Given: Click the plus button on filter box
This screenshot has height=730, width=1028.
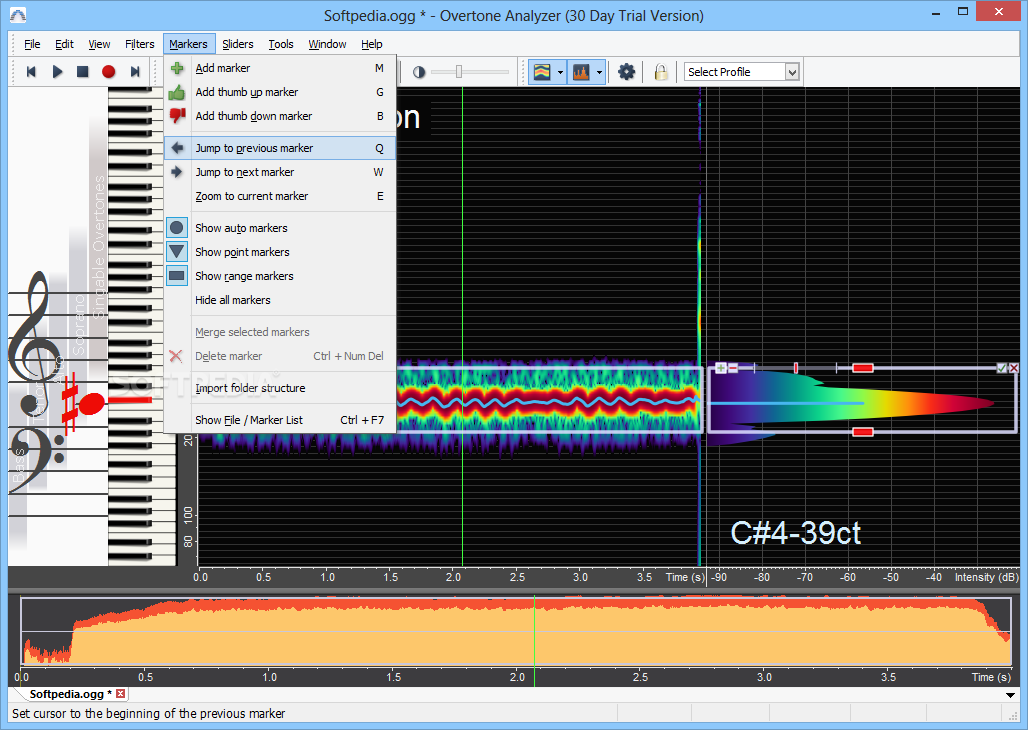Looking at the screenshot, I should [721, 368].
